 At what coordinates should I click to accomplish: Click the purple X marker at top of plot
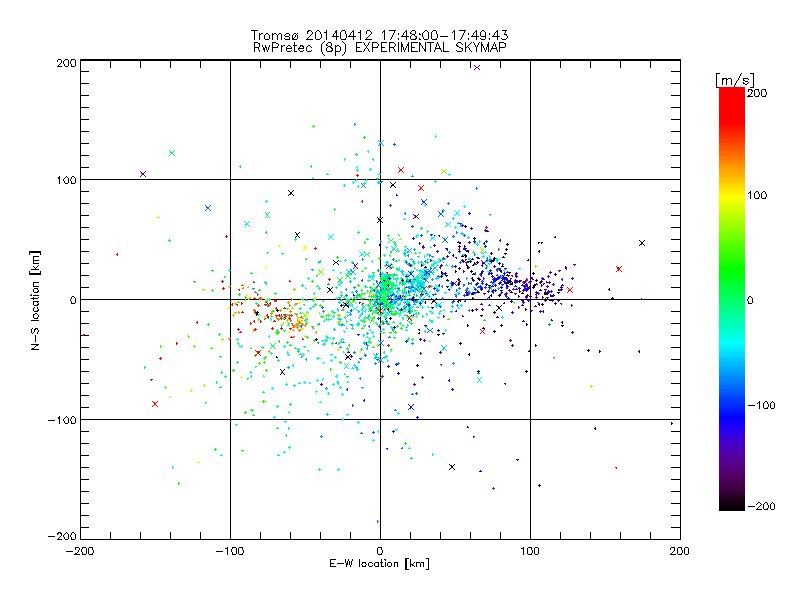pyautogui.click(x=477, y=67)
